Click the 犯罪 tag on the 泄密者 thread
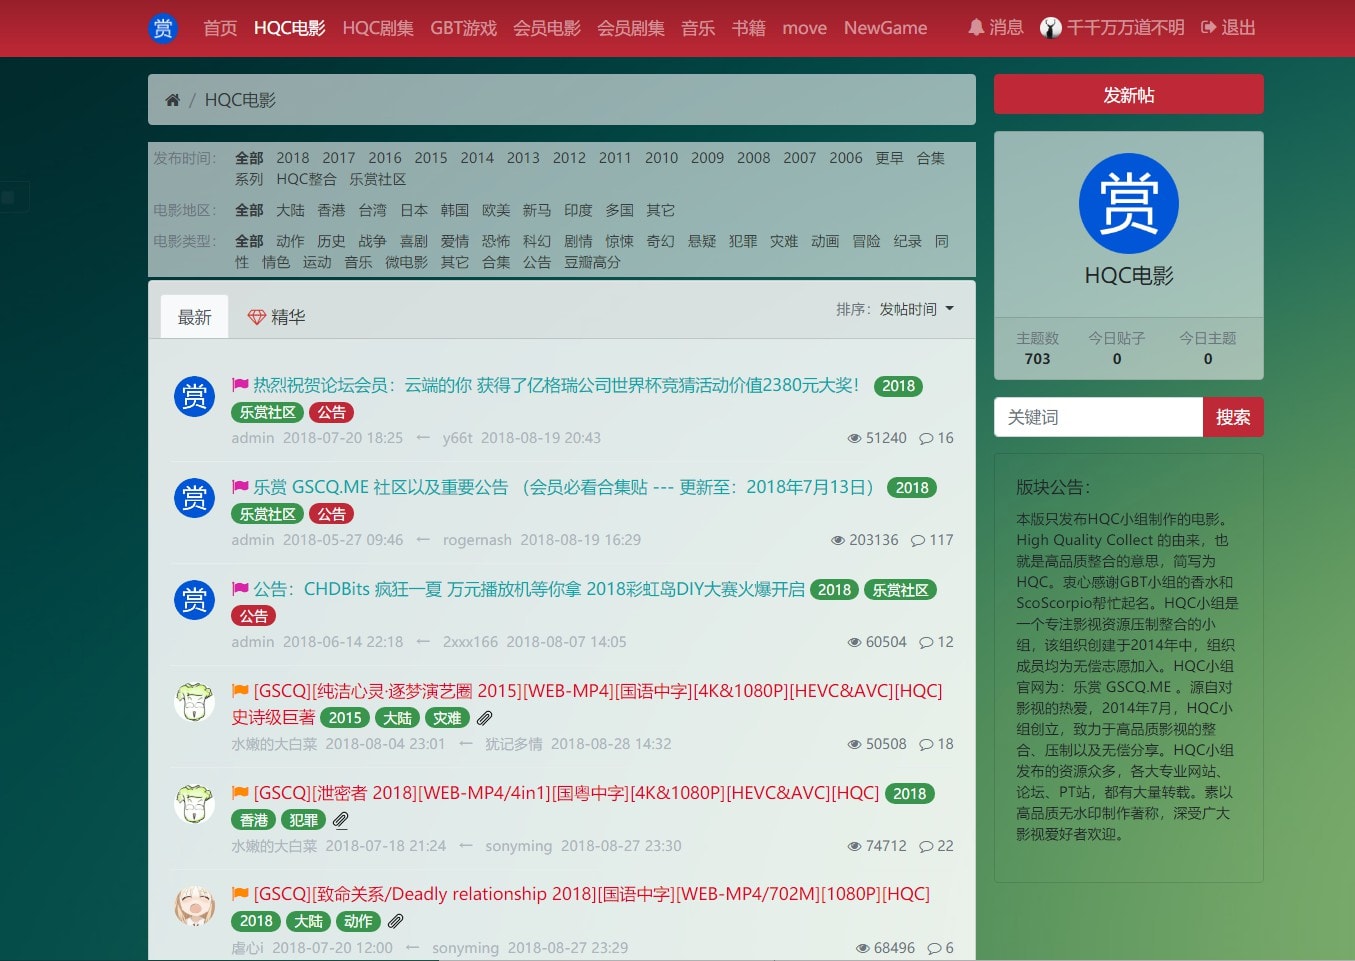Screen dimensions: 1355x961 click(x=303, y=820)
